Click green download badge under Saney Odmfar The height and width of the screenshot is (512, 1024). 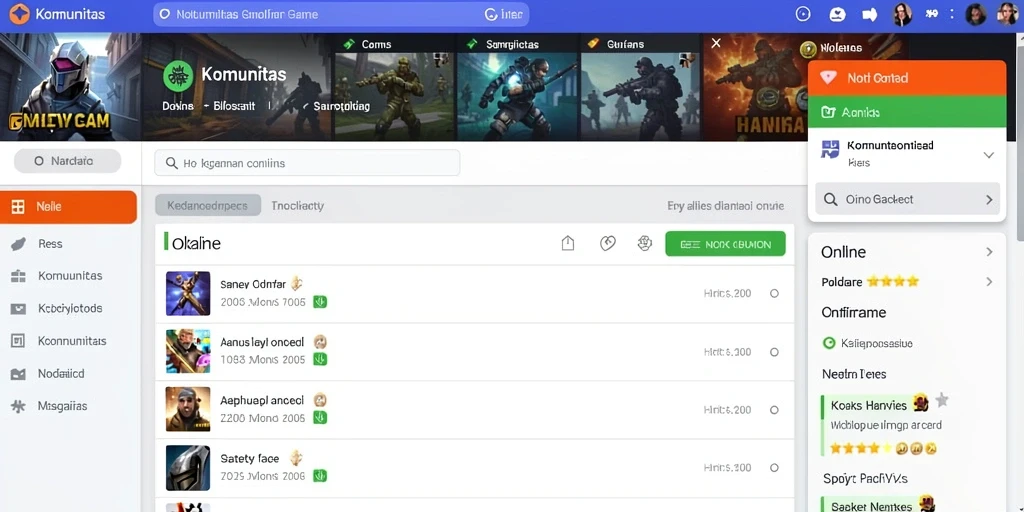pos(320,302)
